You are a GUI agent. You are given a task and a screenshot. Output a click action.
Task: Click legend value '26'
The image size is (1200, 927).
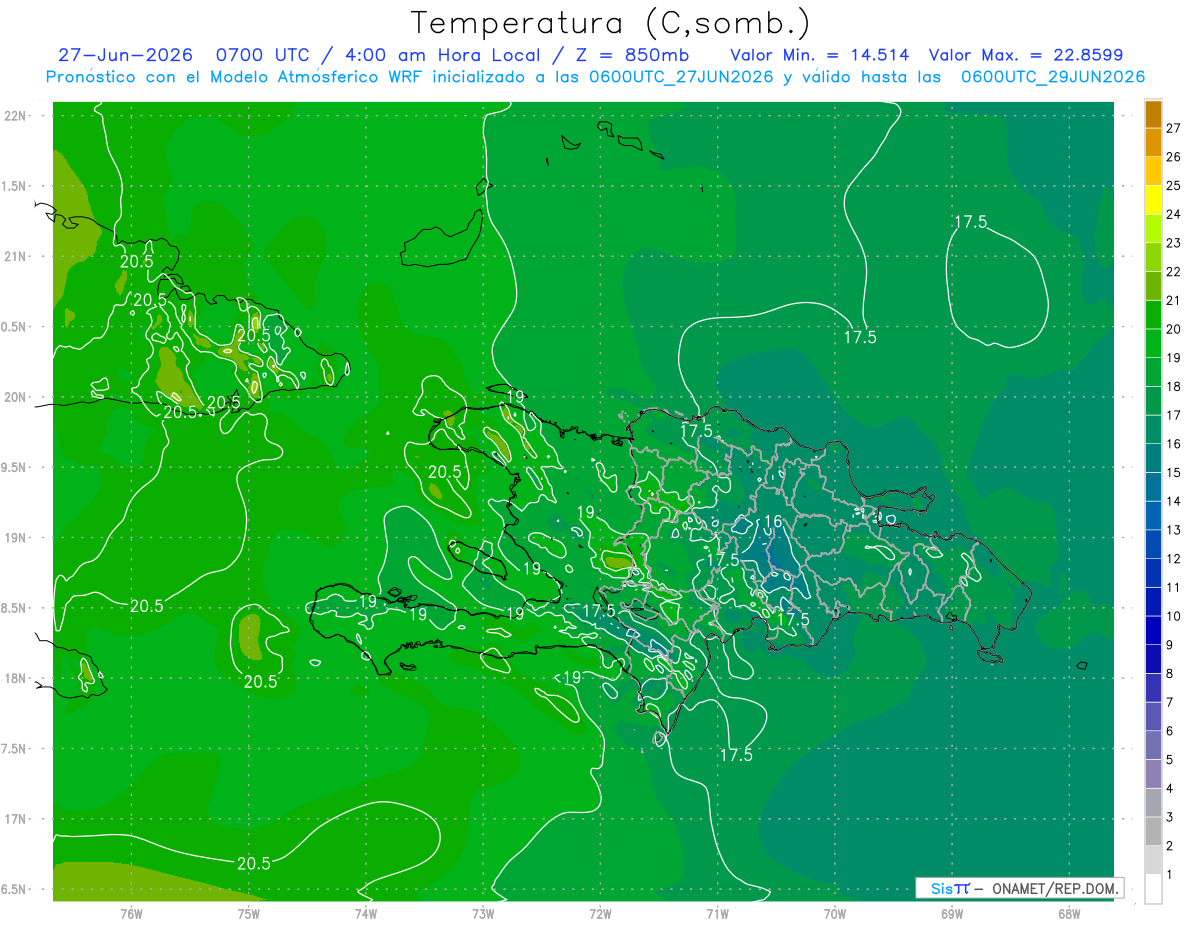[1174, 157]
